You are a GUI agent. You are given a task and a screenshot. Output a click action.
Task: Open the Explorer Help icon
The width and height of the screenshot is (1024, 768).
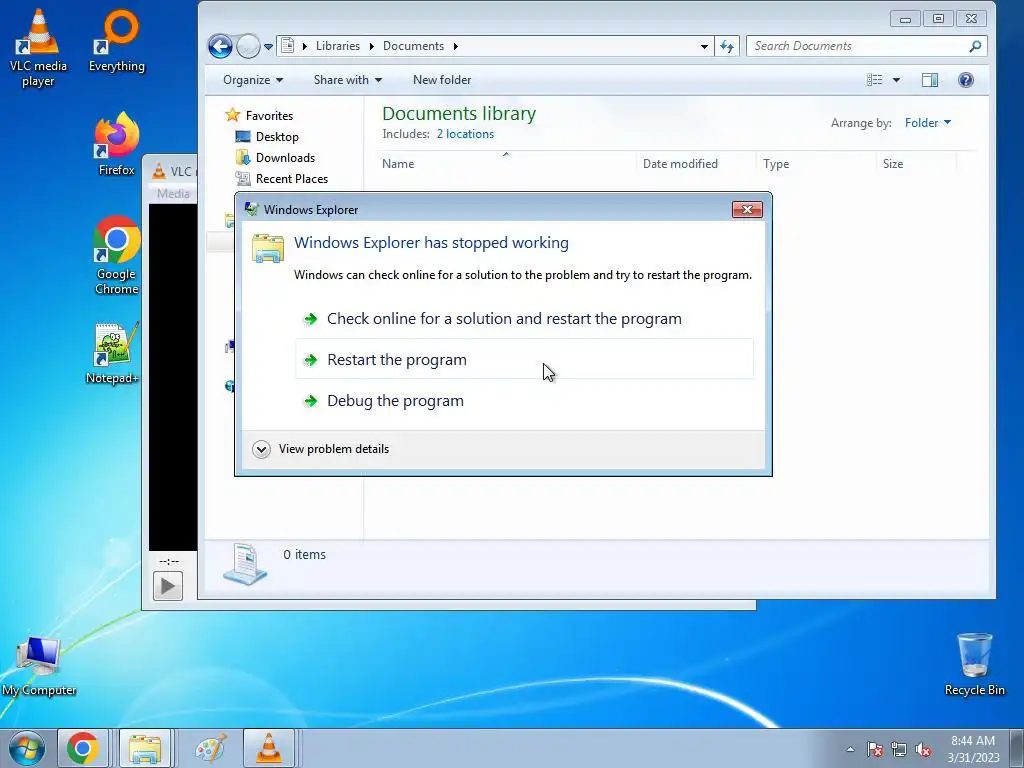(x=966, y=80)
